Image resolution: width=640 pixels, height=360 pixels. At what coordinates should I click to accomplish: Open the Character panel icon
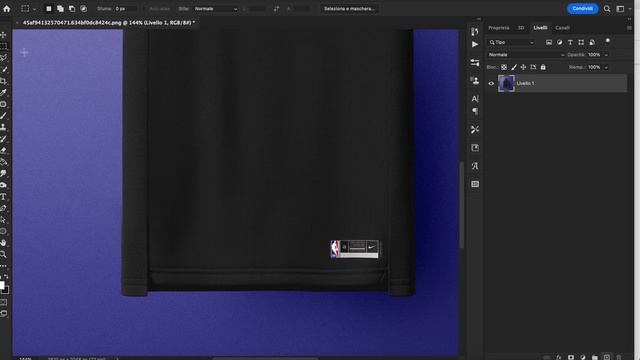pyautogui.click(x=475, y=99)
